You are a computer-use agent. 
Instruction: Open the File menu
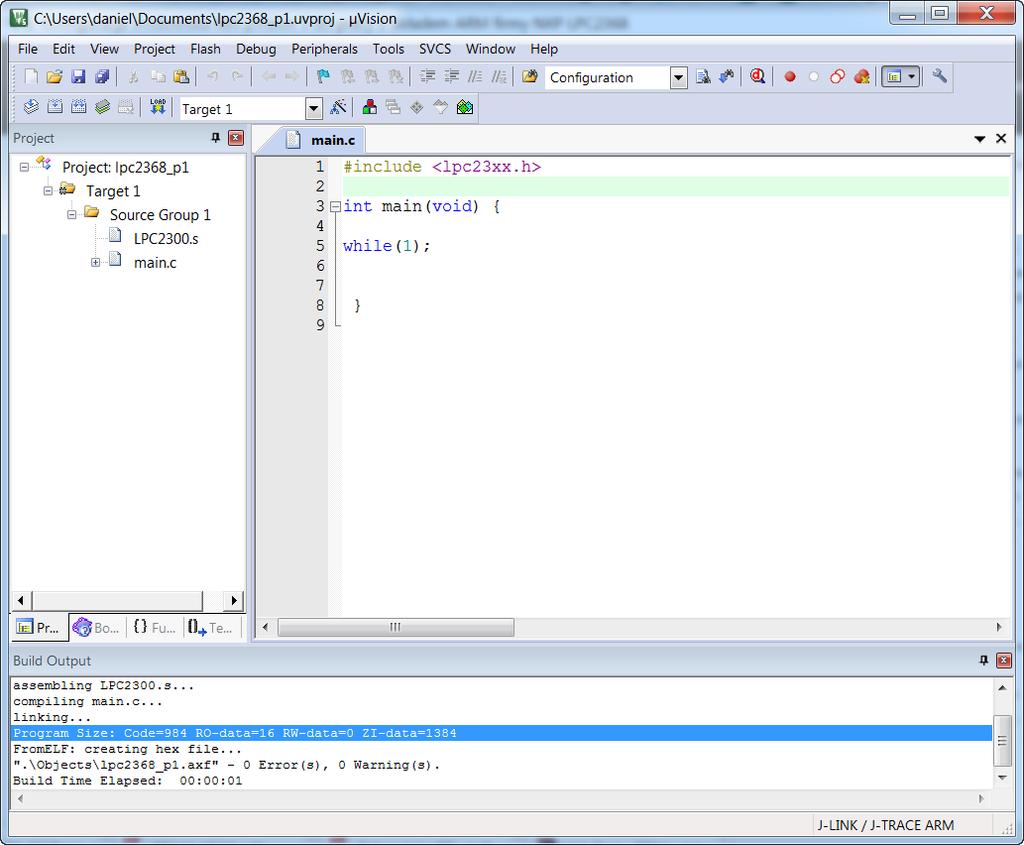pos(27,49)
